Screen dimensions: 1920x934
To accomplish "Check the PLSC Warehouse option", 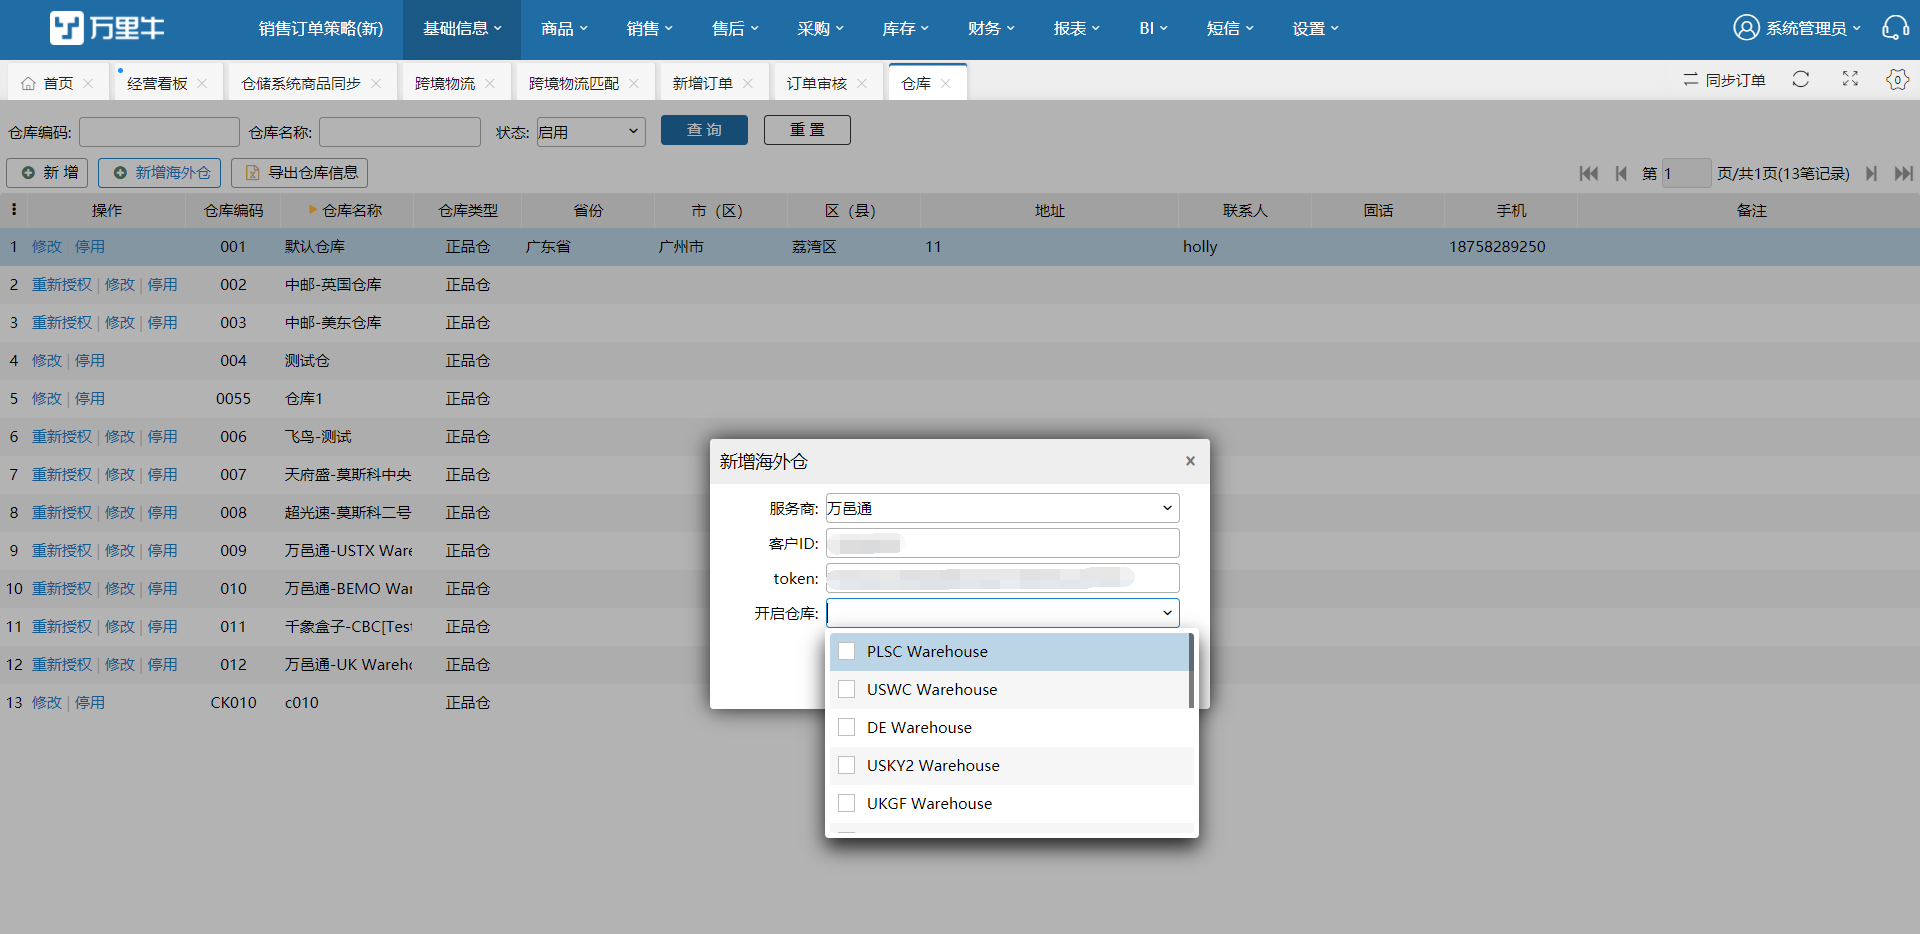I will pyautogui.click(x=846, y=651).
